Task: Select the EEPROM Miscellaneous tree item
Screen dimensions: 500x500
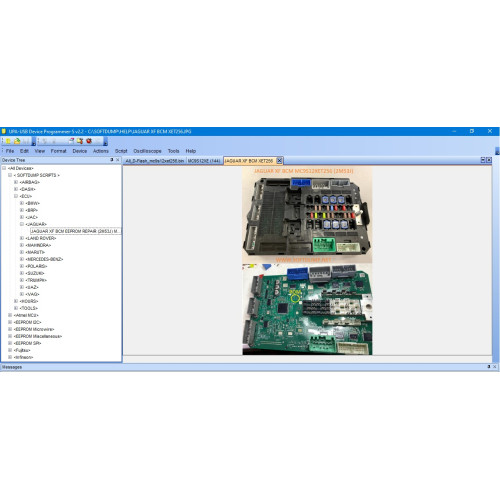Action: [x=38, y=336]
